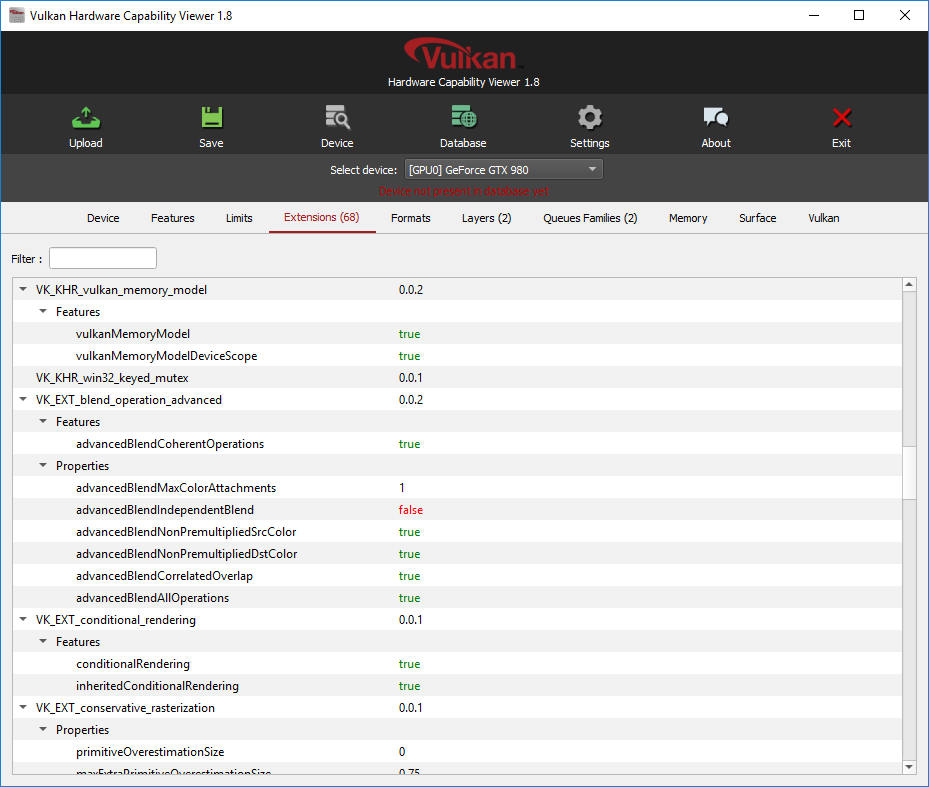Screen dimensions: 929x787
Task: Select advancedBlendNonPremultipliedDstColor row
Action: click(457, 554)
